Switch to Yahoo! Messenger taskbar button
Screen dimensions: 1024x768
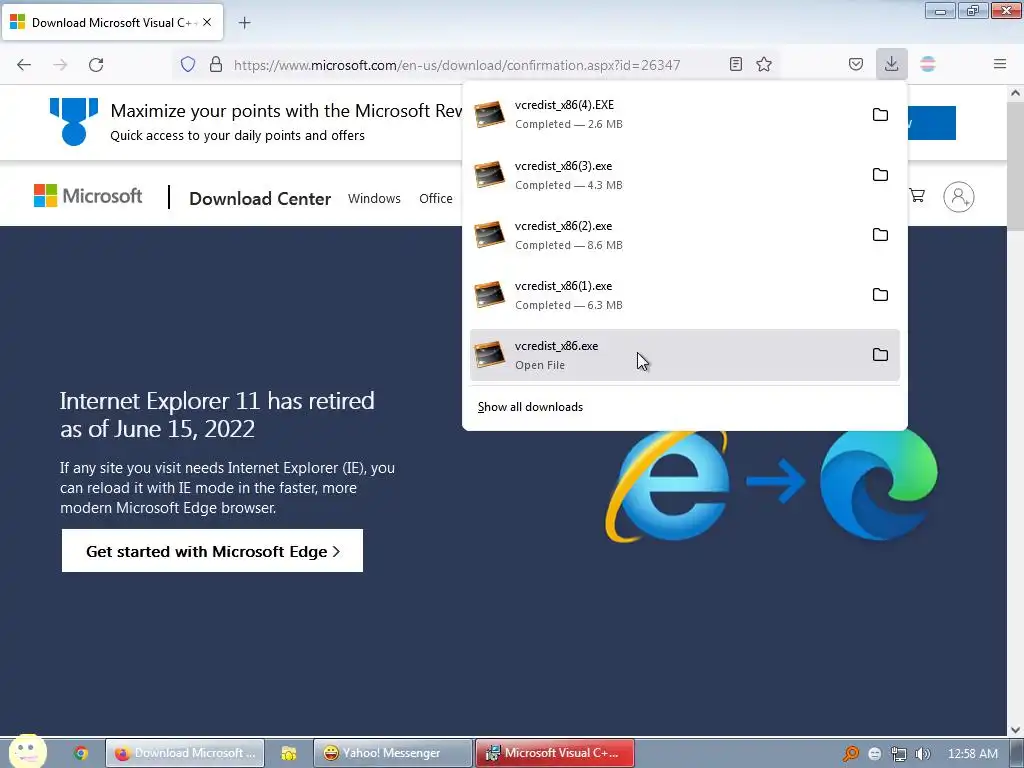[x=392, y=753]
